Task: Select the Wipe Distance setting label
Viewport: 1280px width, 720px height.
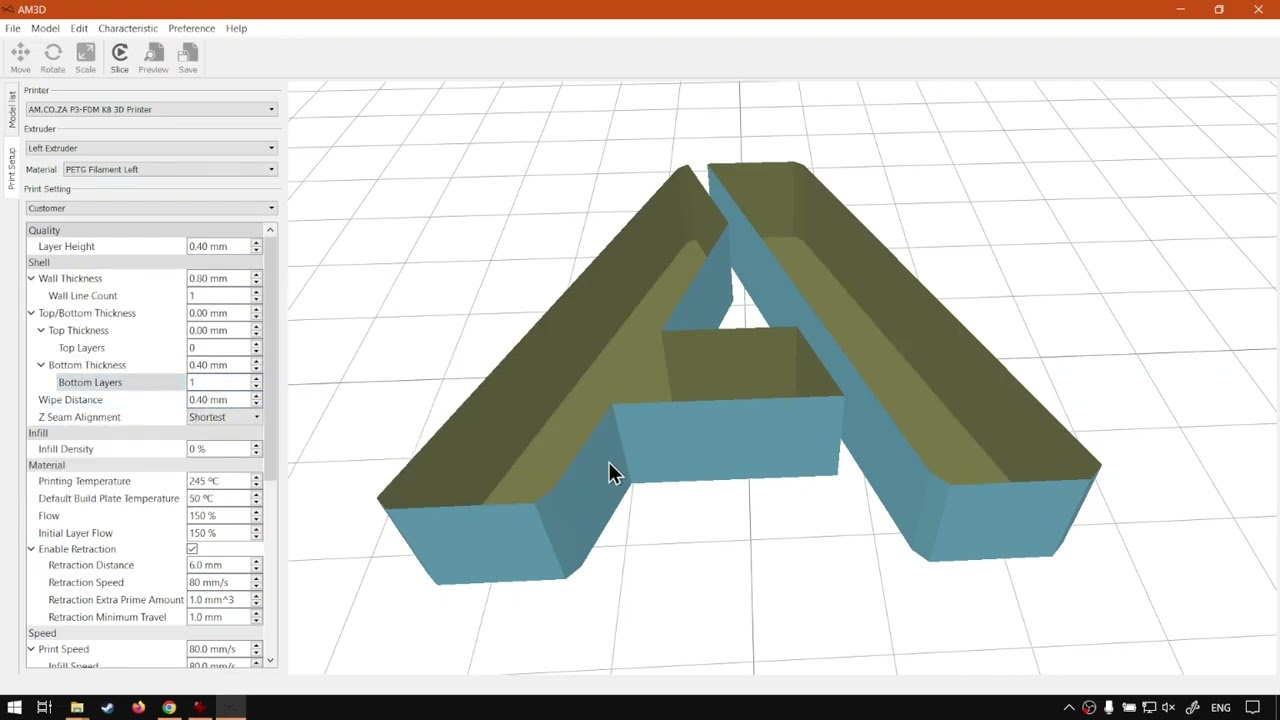Action: point(70,400)
